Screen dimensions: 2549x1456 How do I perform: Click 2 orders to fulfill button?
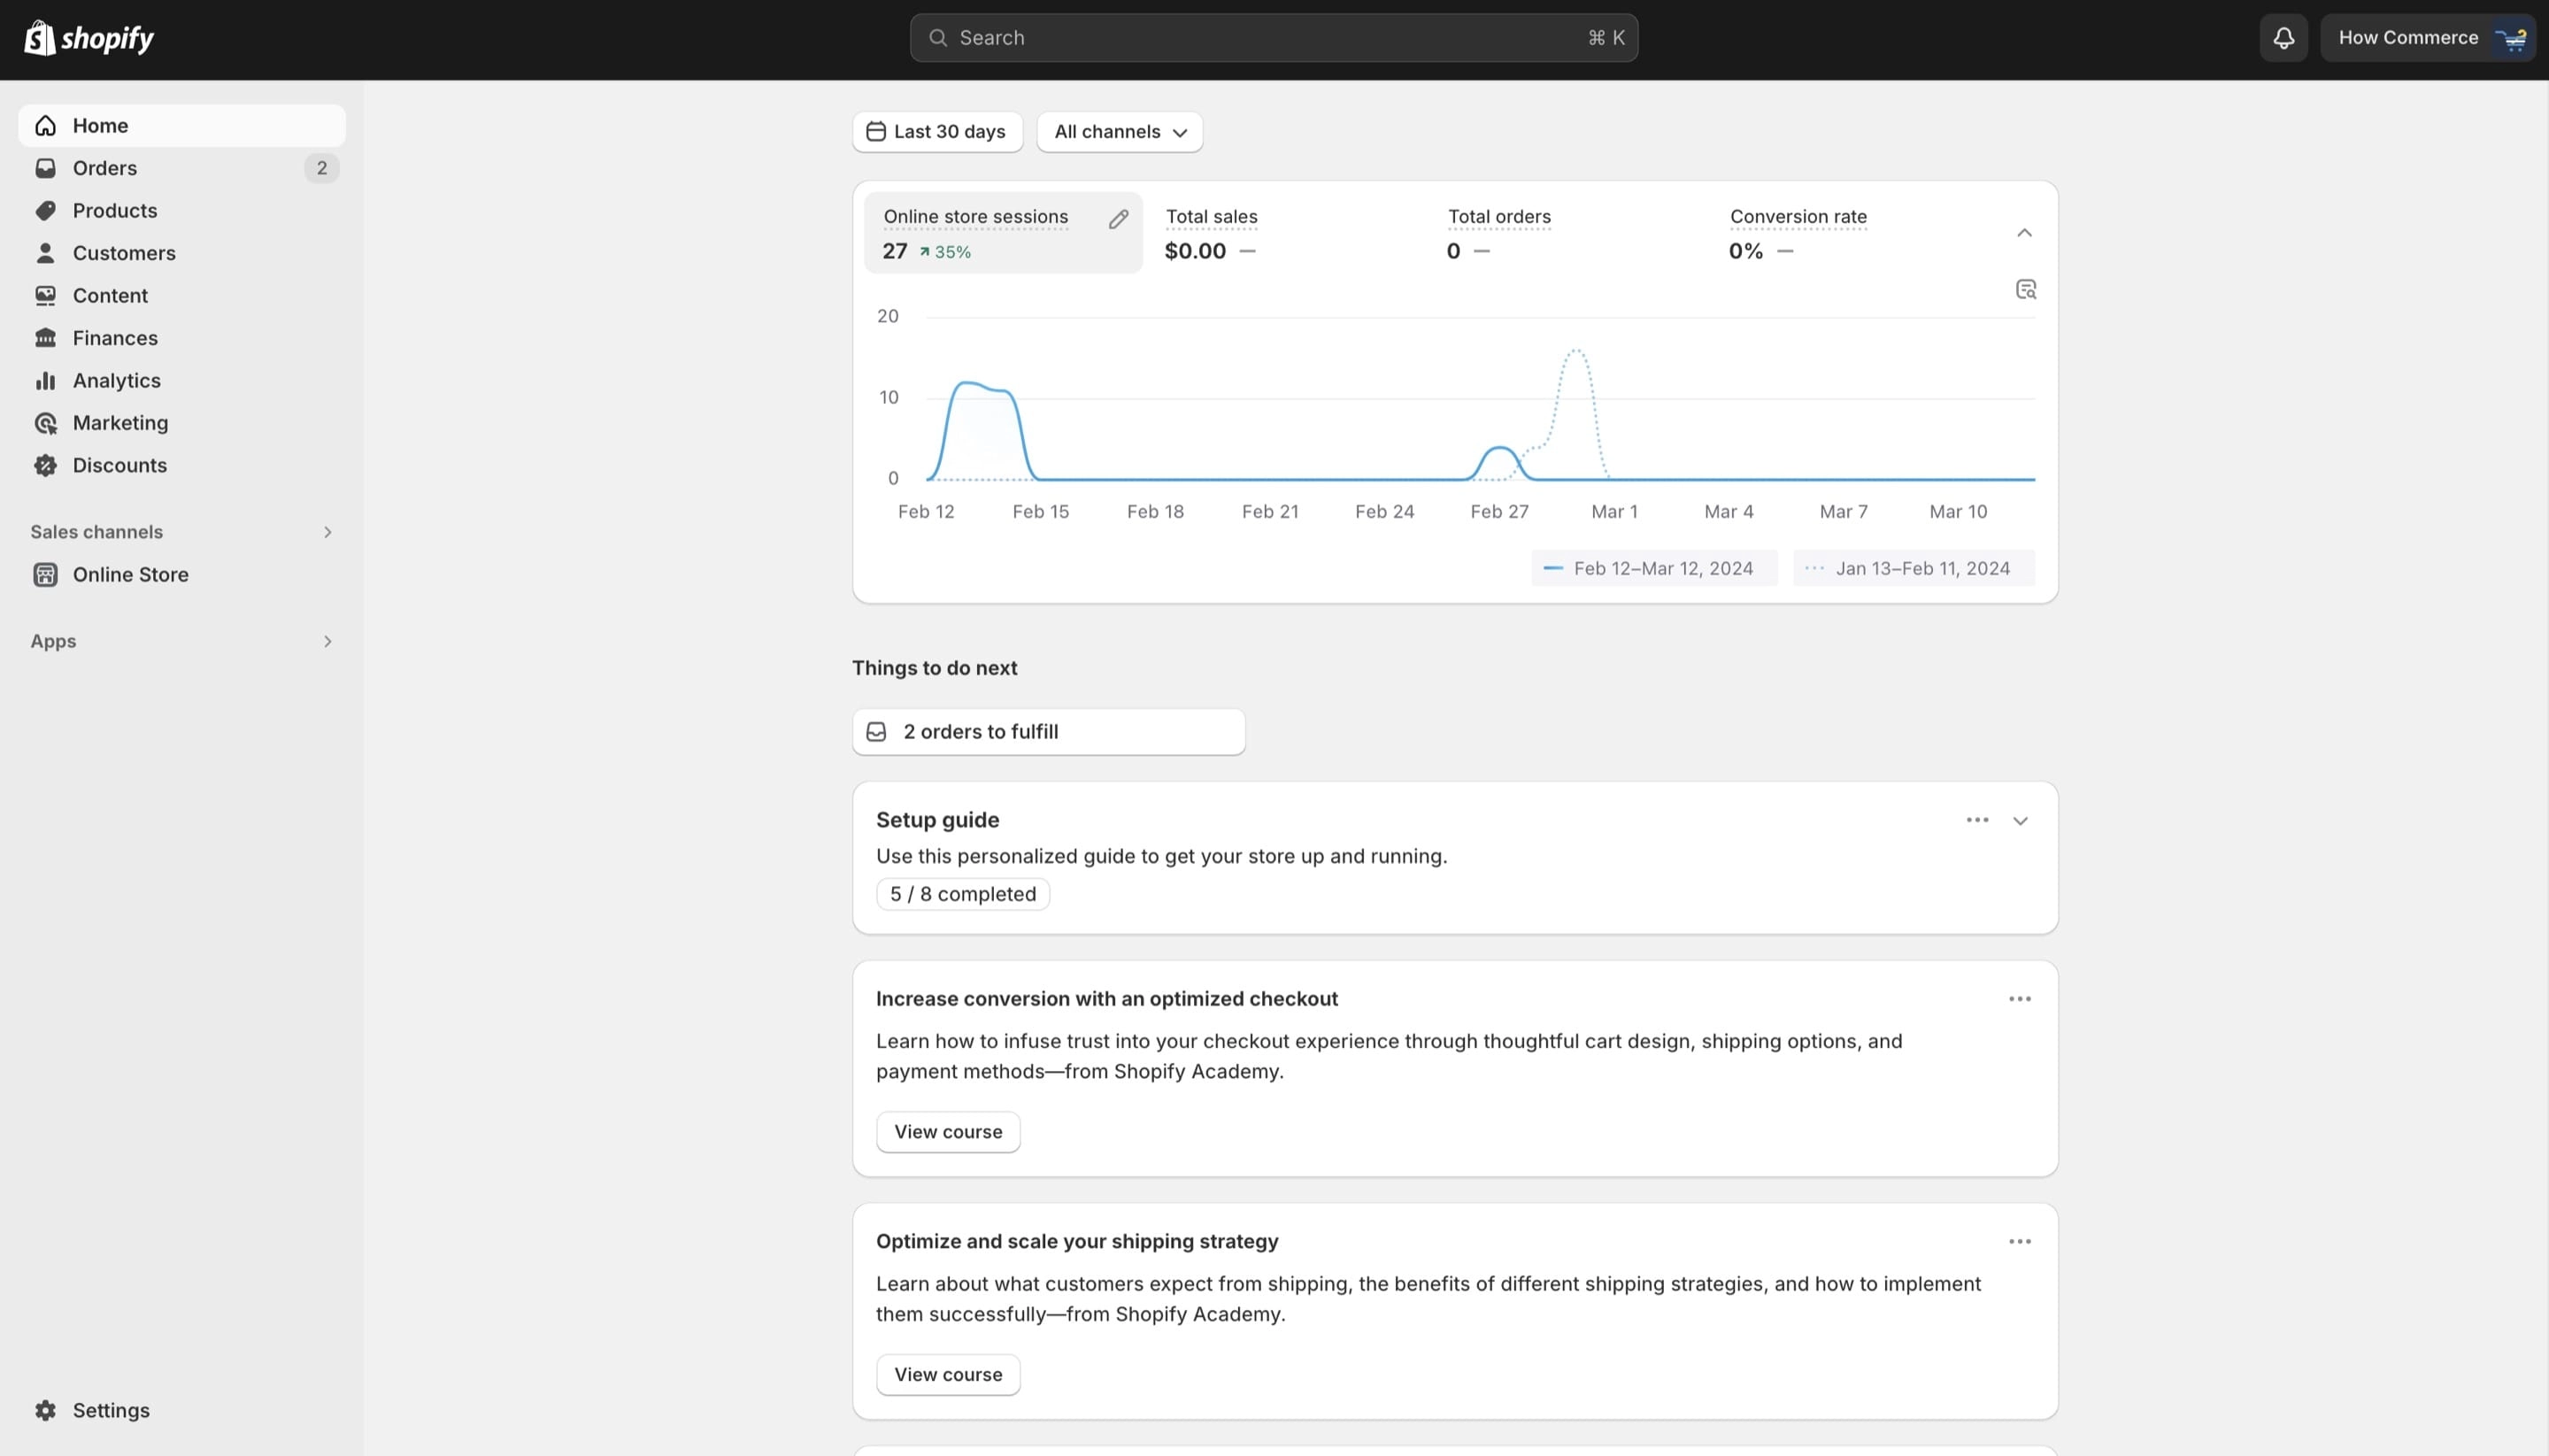click(1048, 732)
